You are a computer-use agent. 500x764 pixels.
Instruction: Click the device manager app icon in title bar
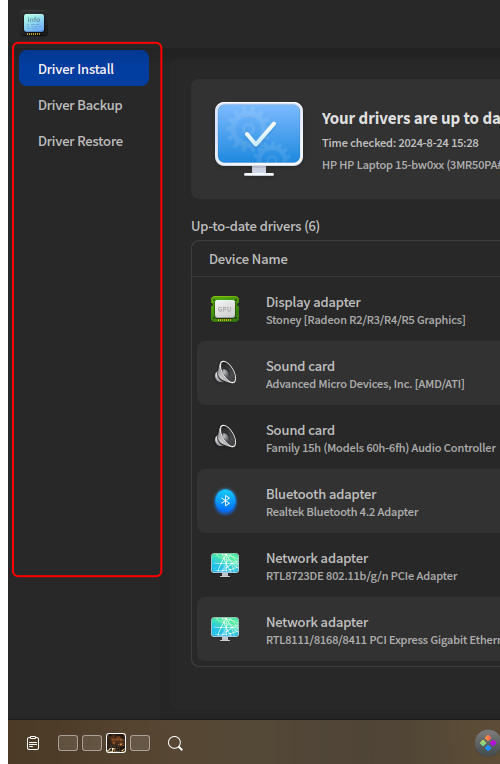click(34, 23)
